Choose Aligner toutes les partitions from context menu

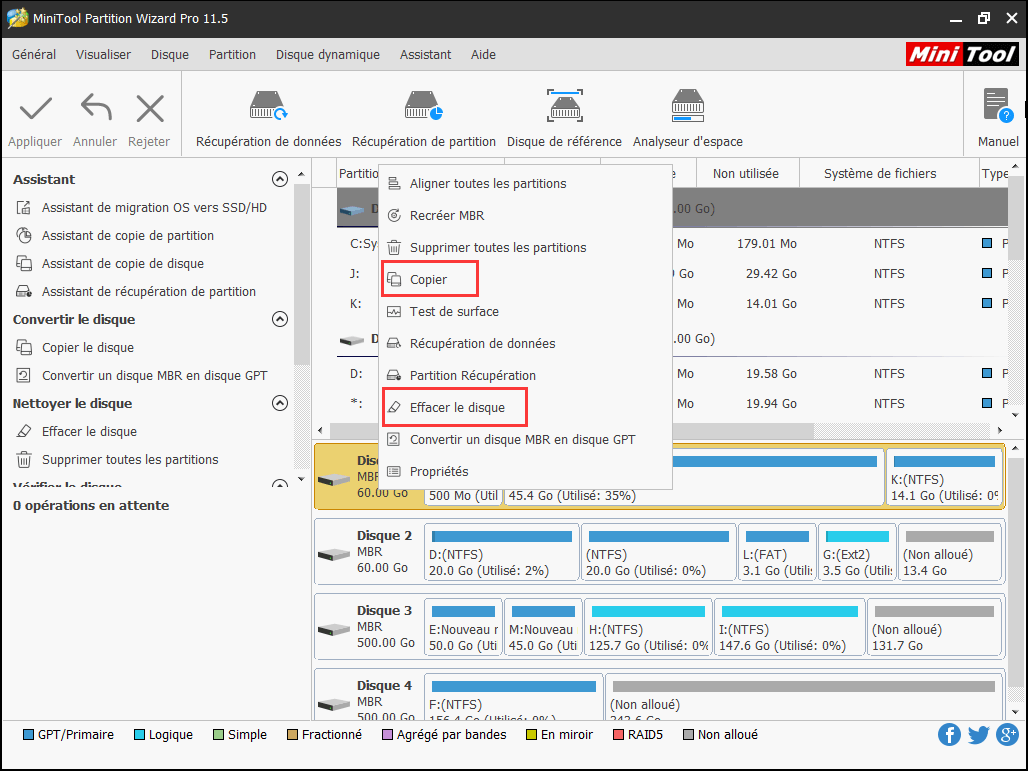point(526,184)
